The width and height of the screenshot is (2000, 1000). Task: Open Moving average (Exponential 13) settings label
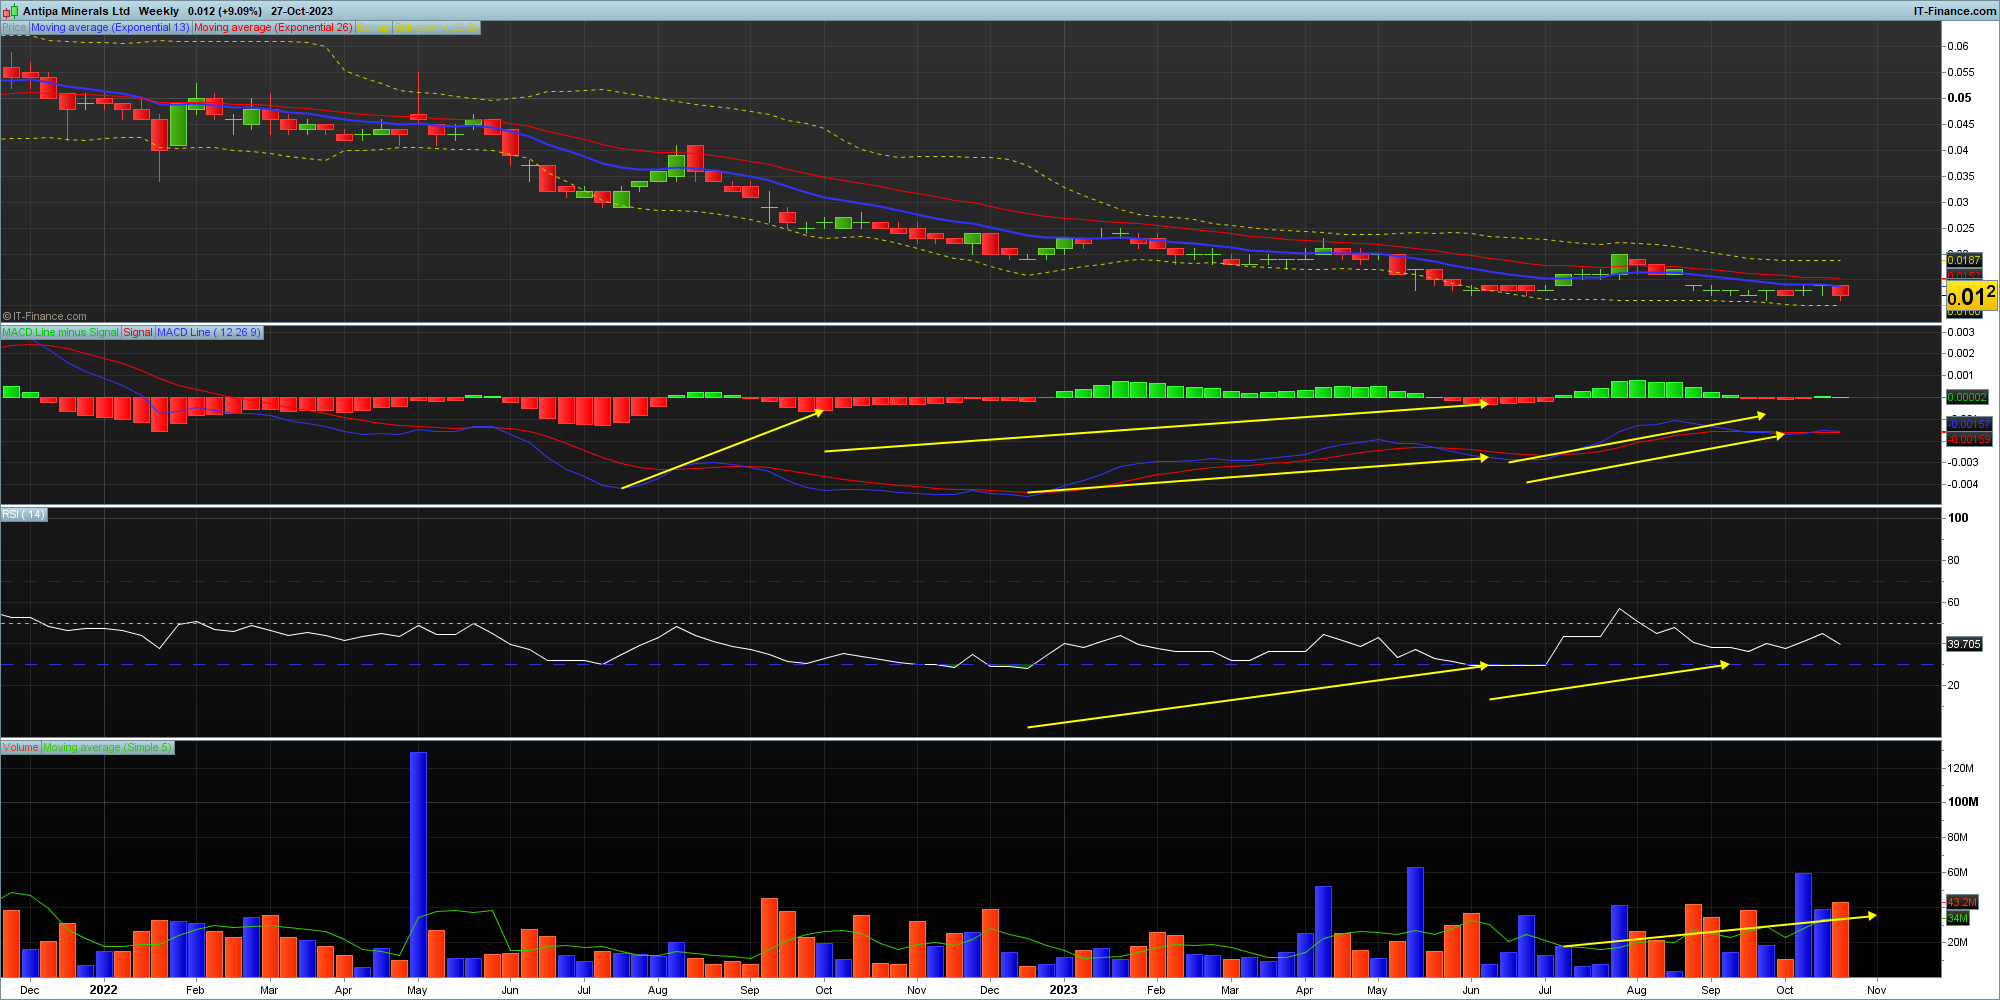pos(110,27)
